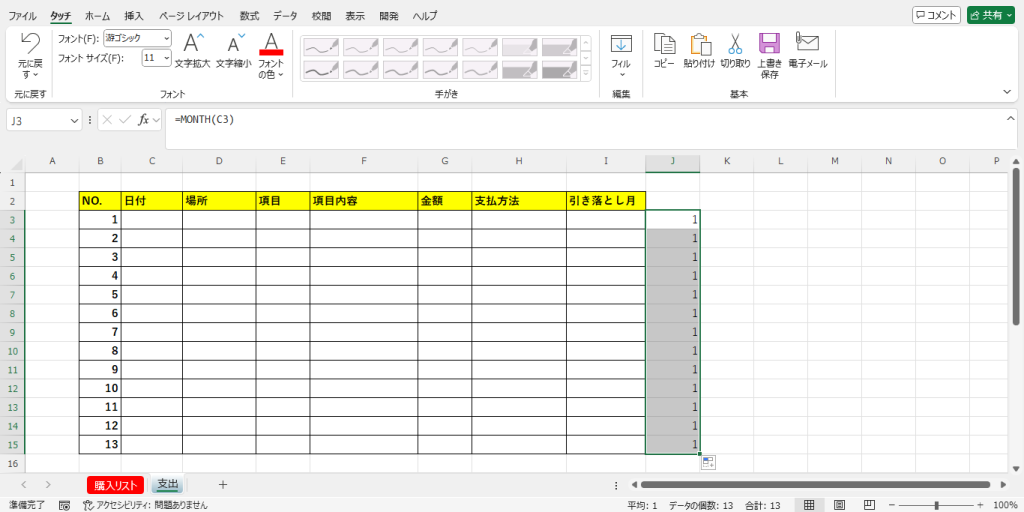Open the font size dropdown
This screenshot has width=1024, height=512.
165,58
